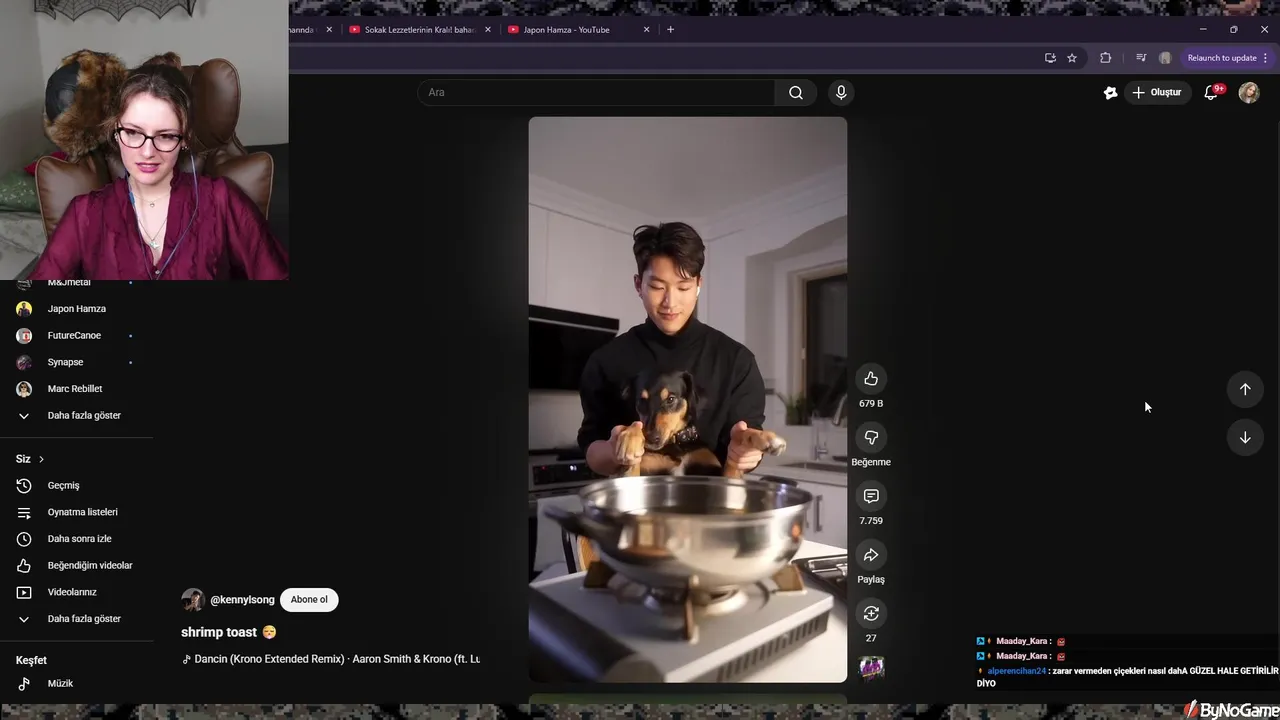The height and width of the screenshot is (720, 1280).
Task: Open the Siz section chevron
Action: click(41, 459)
